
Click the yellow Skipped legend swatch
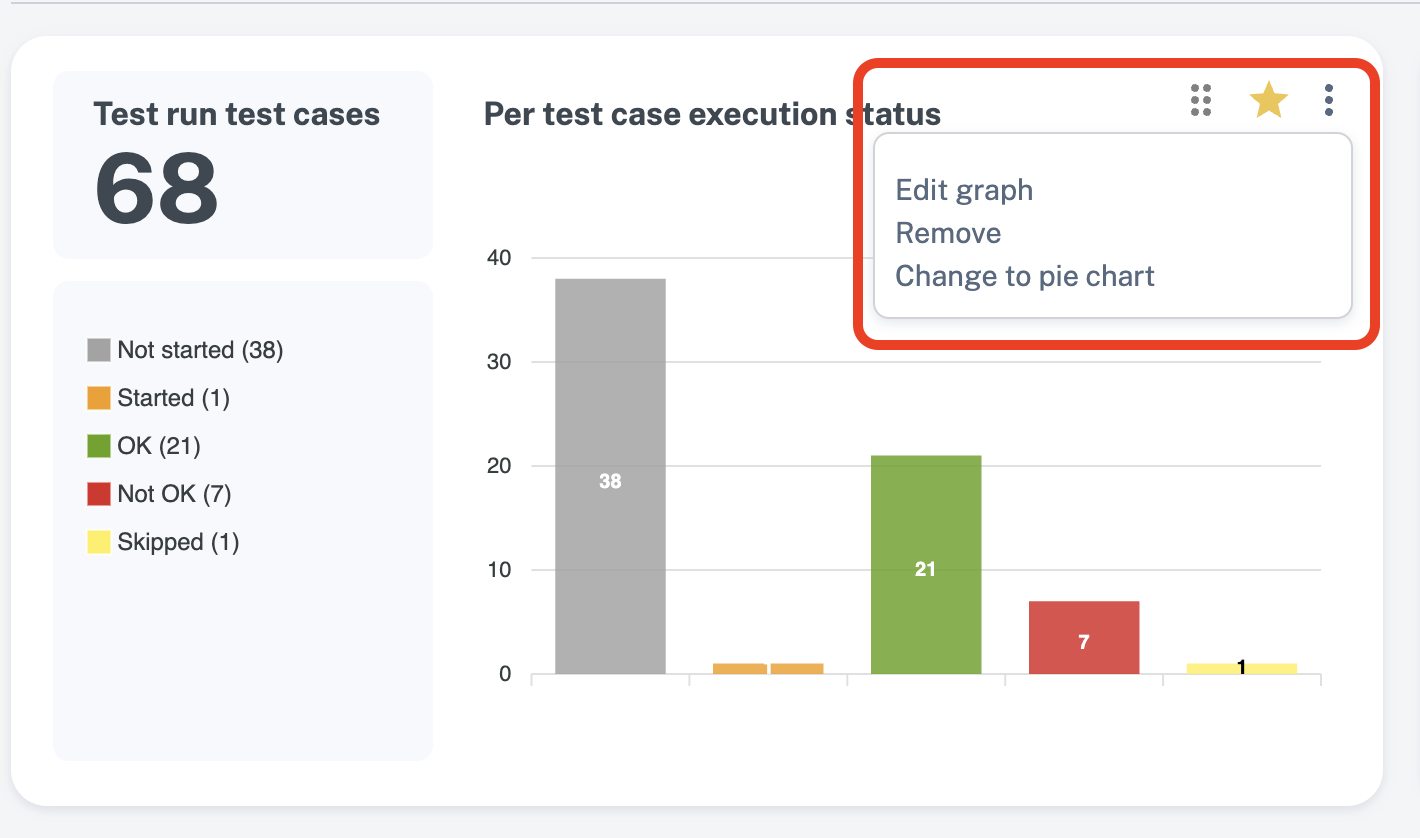[x=98, y=542]
